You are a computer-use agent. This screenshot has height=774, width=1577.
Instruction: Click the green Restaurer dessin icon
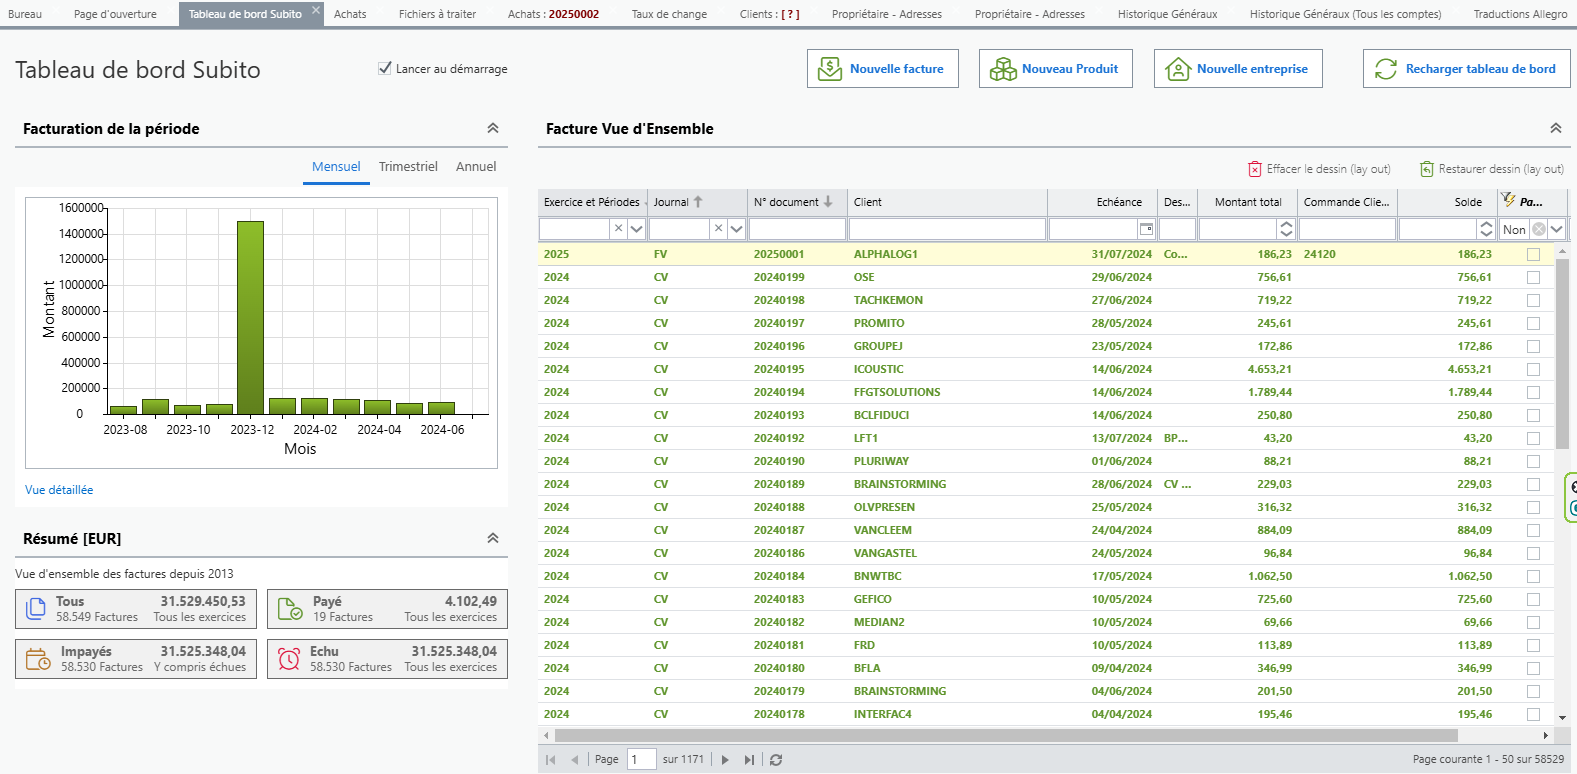coord(1427,169)
